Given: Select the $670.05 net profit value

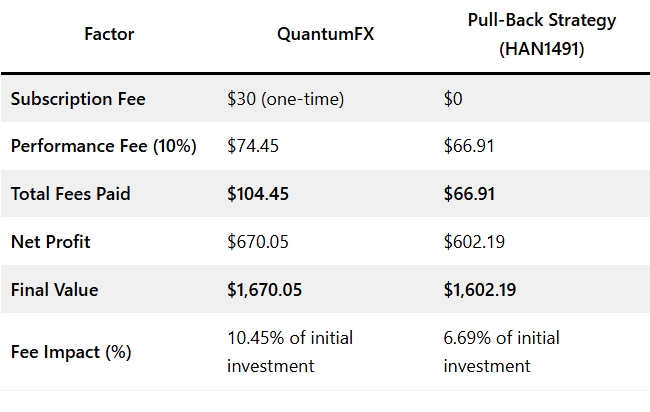Looking at the screenshot, I should click(x=258, y=242).
